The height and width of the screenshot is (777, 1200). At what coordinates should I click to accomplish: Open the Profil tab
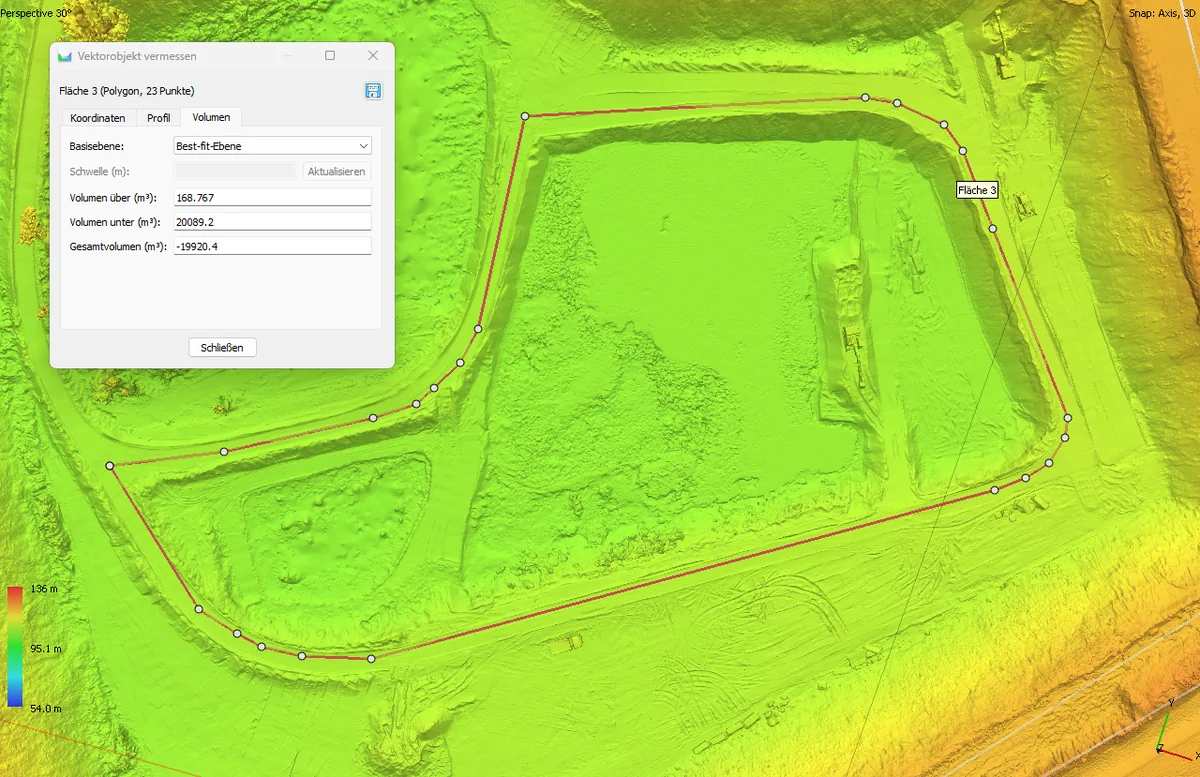(x=158, y=118)
